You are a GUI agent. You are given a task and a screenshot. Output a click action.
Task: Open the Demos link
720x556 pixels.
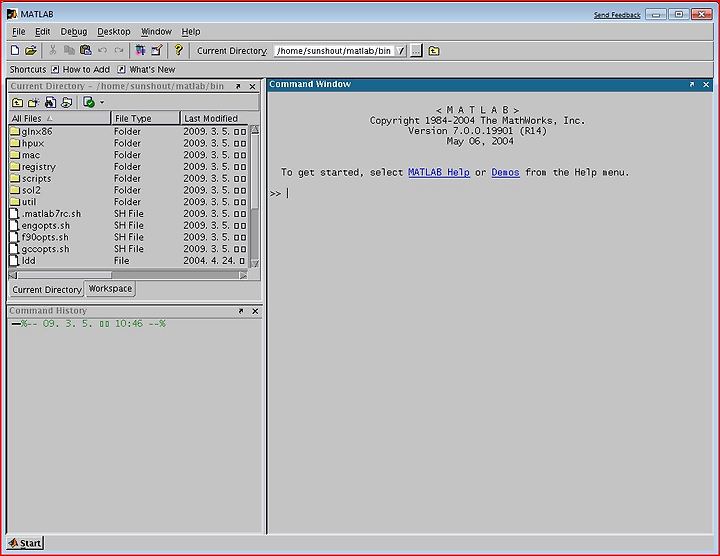505,173
